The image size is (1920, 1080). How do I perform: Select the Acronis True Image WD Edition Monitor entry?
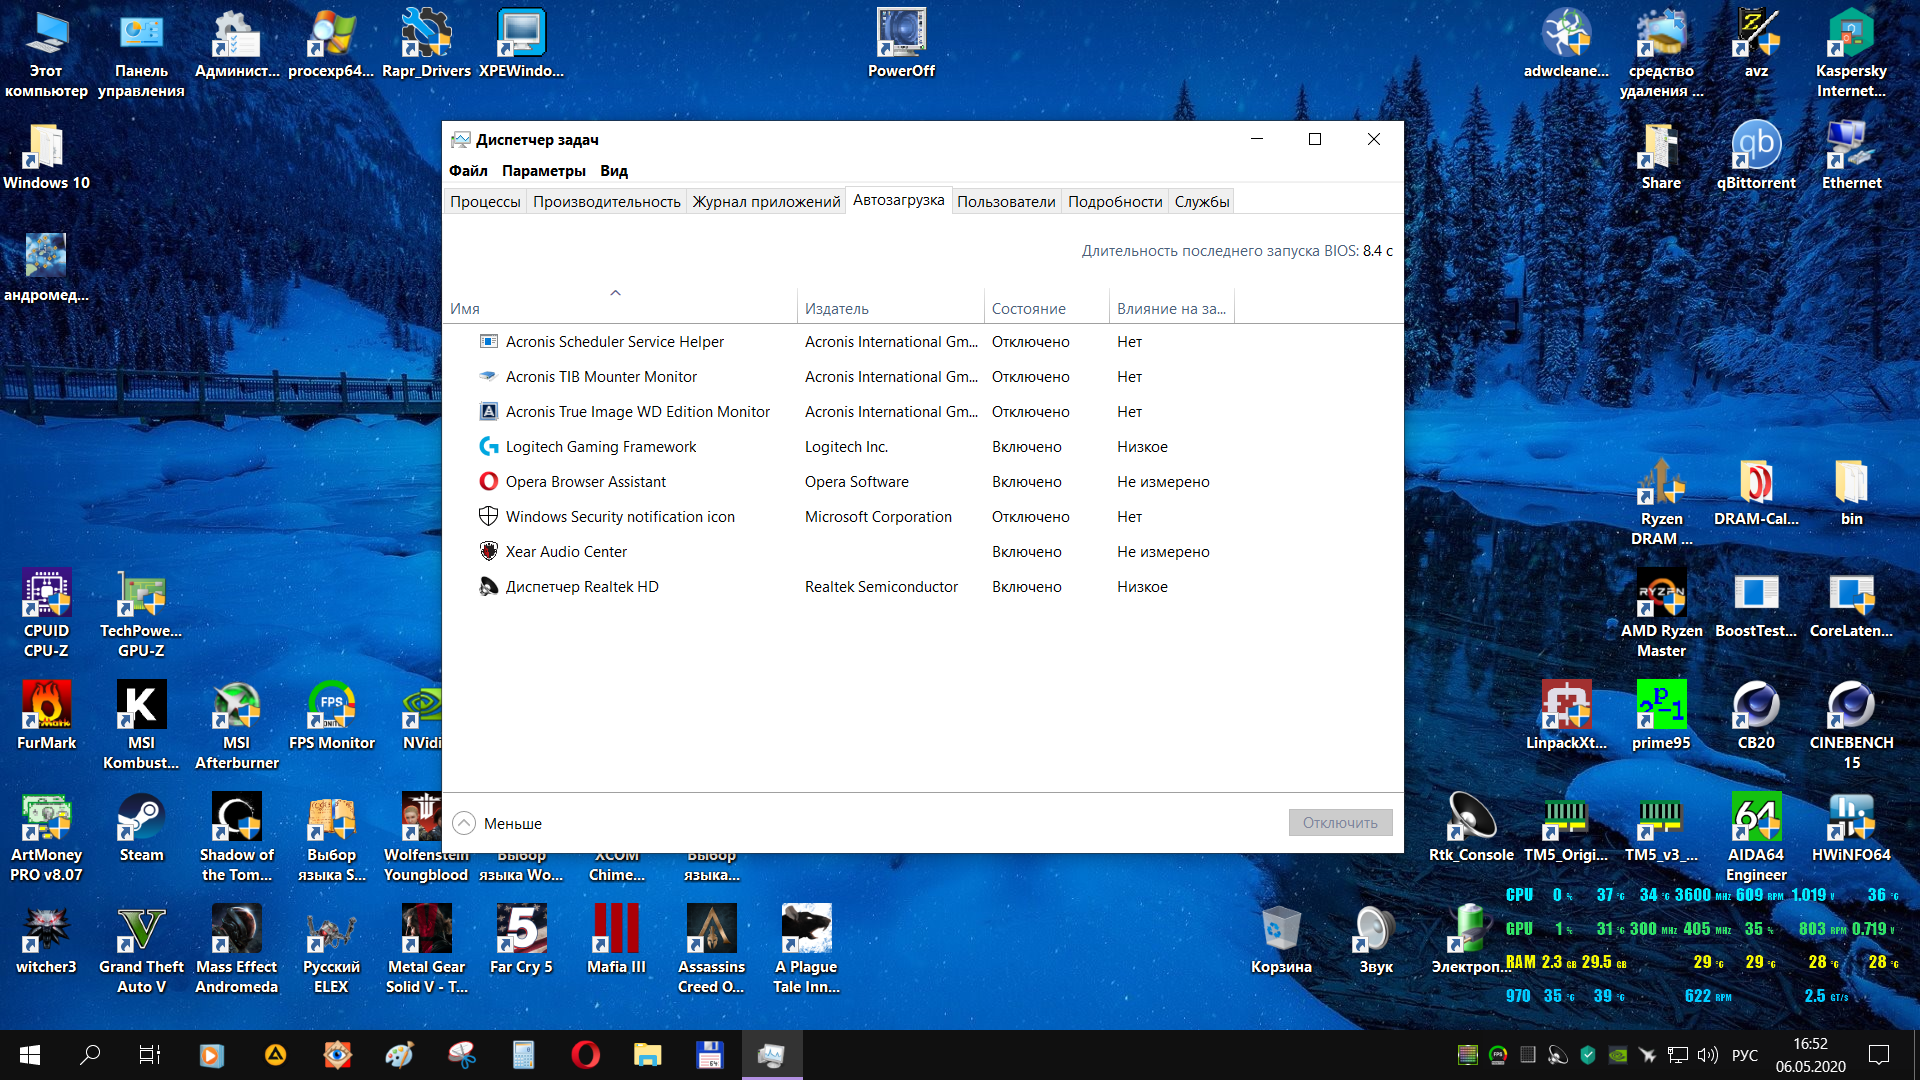pos(637,412)
